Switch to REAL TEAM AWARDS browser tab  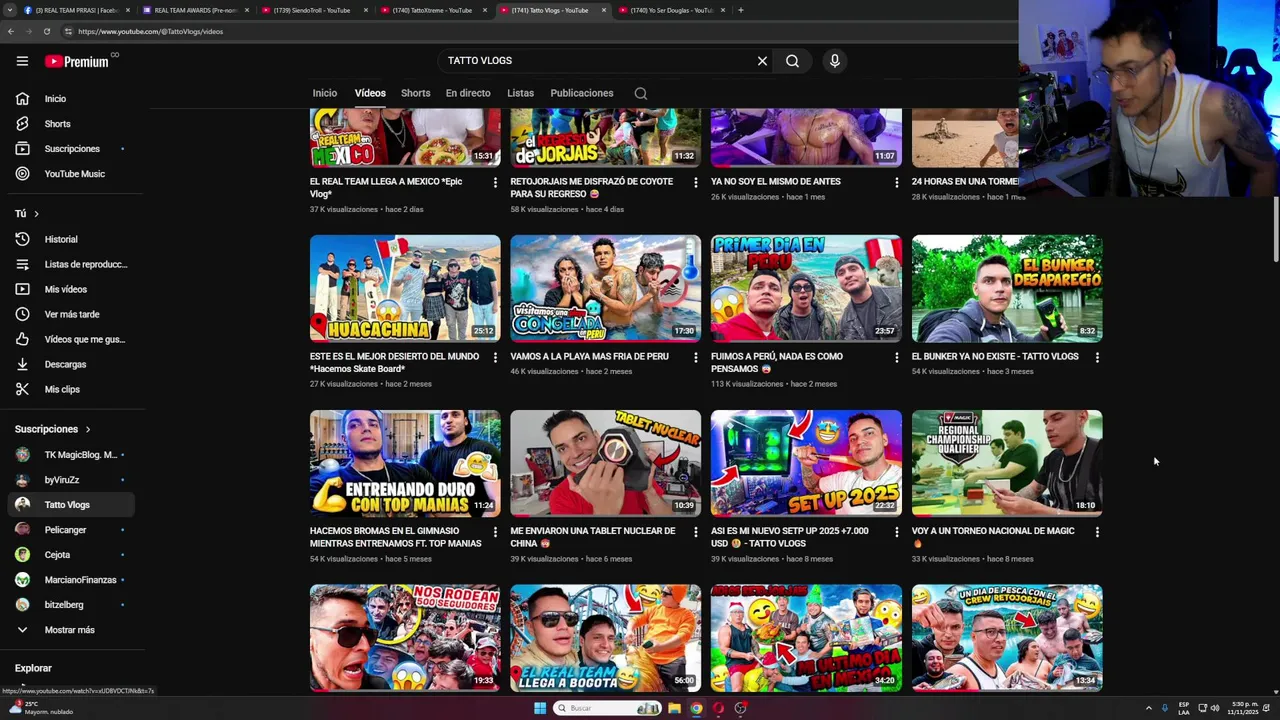(x=195, y=10)
